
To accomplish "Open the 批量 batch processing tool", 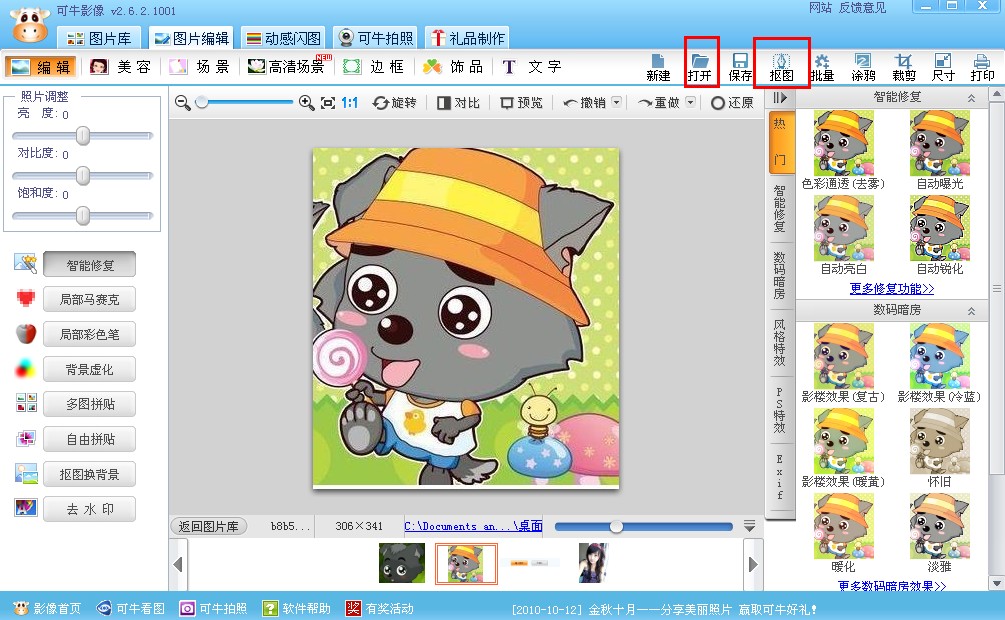I will (x=822, y=67).
